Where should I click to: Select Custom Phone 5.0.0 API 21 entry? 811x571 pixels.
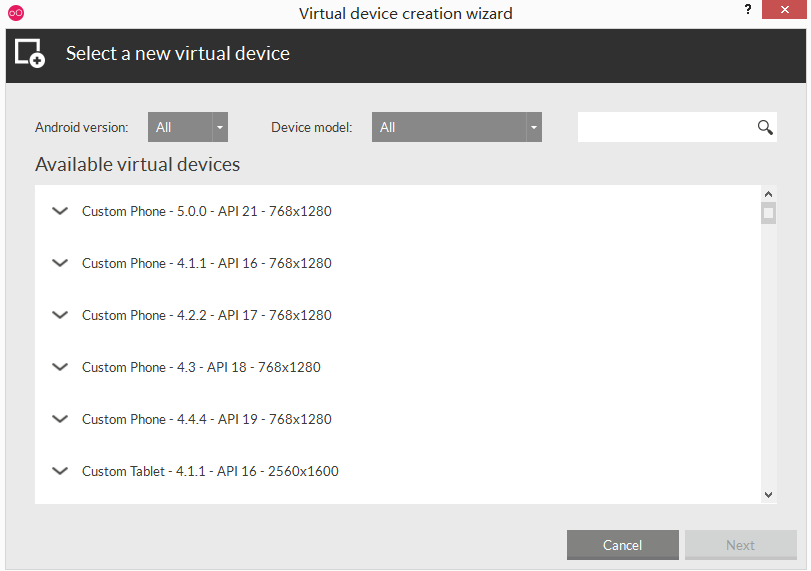(x=207, y=211)
